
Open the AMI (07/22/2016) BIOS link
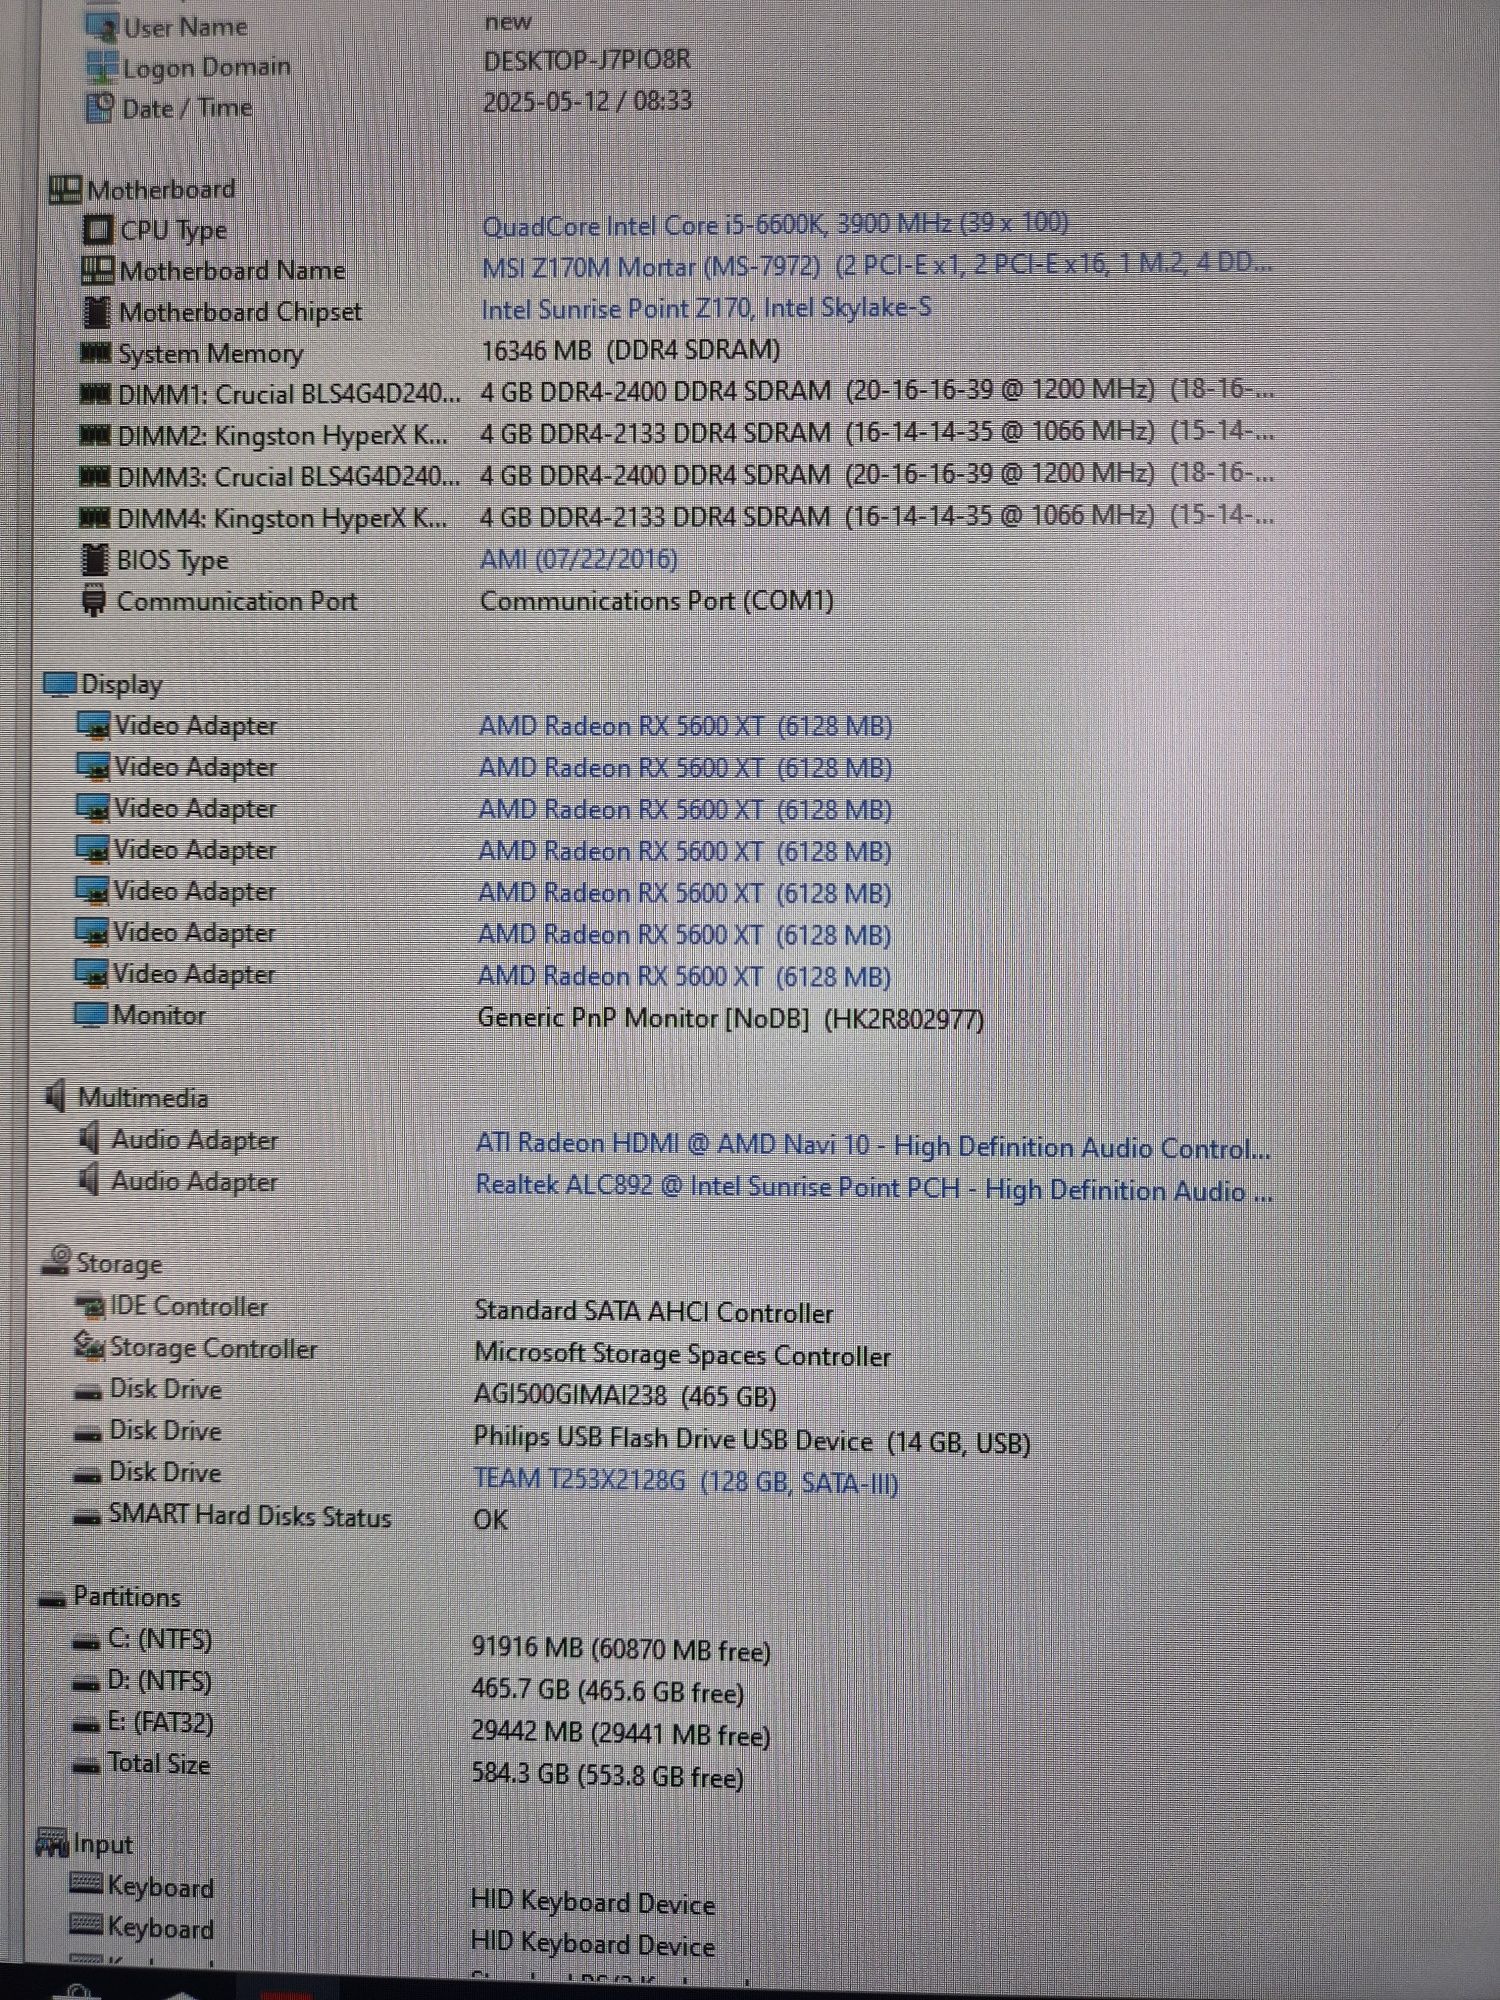[x=579, y=559]
